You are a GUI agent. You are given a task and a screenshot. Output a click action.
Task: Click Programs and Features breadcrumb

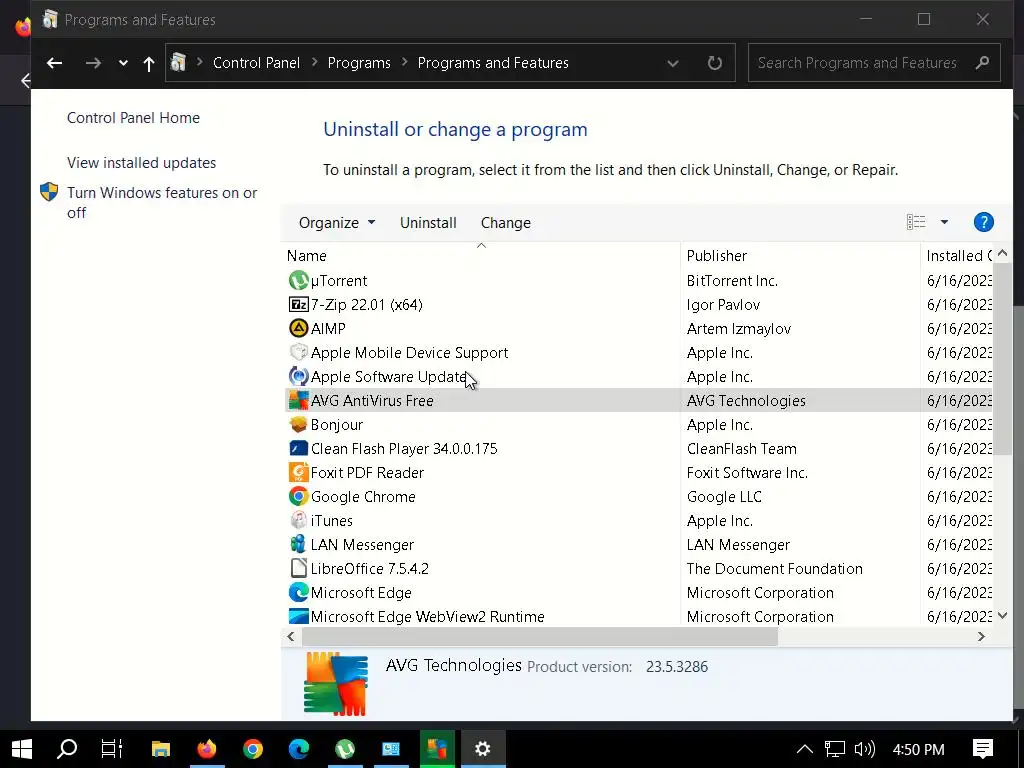coord(493,63)
